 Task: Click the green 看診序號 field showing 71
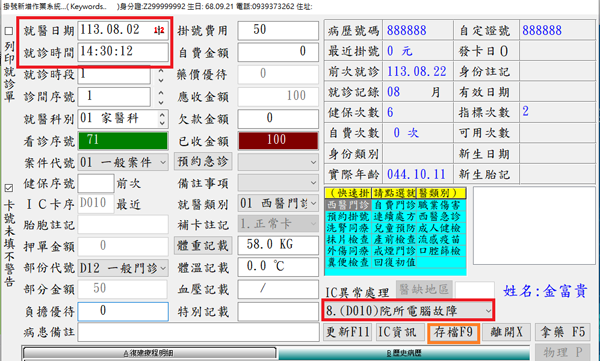[123, 140]
